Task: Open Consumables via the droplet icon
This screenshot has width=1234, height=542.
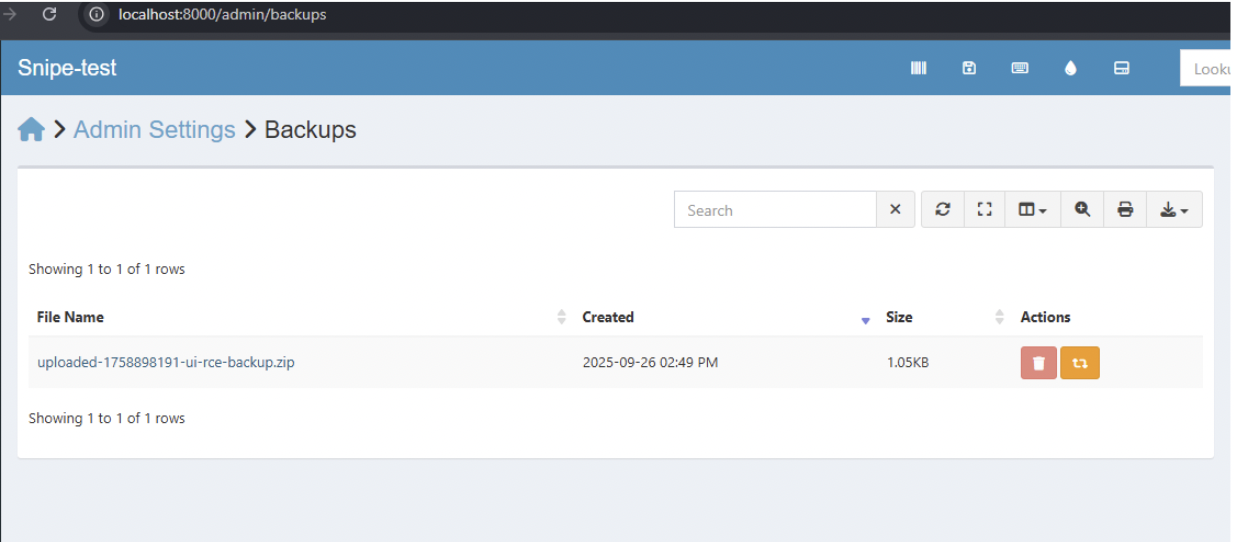Action: tap(1071, 68)
